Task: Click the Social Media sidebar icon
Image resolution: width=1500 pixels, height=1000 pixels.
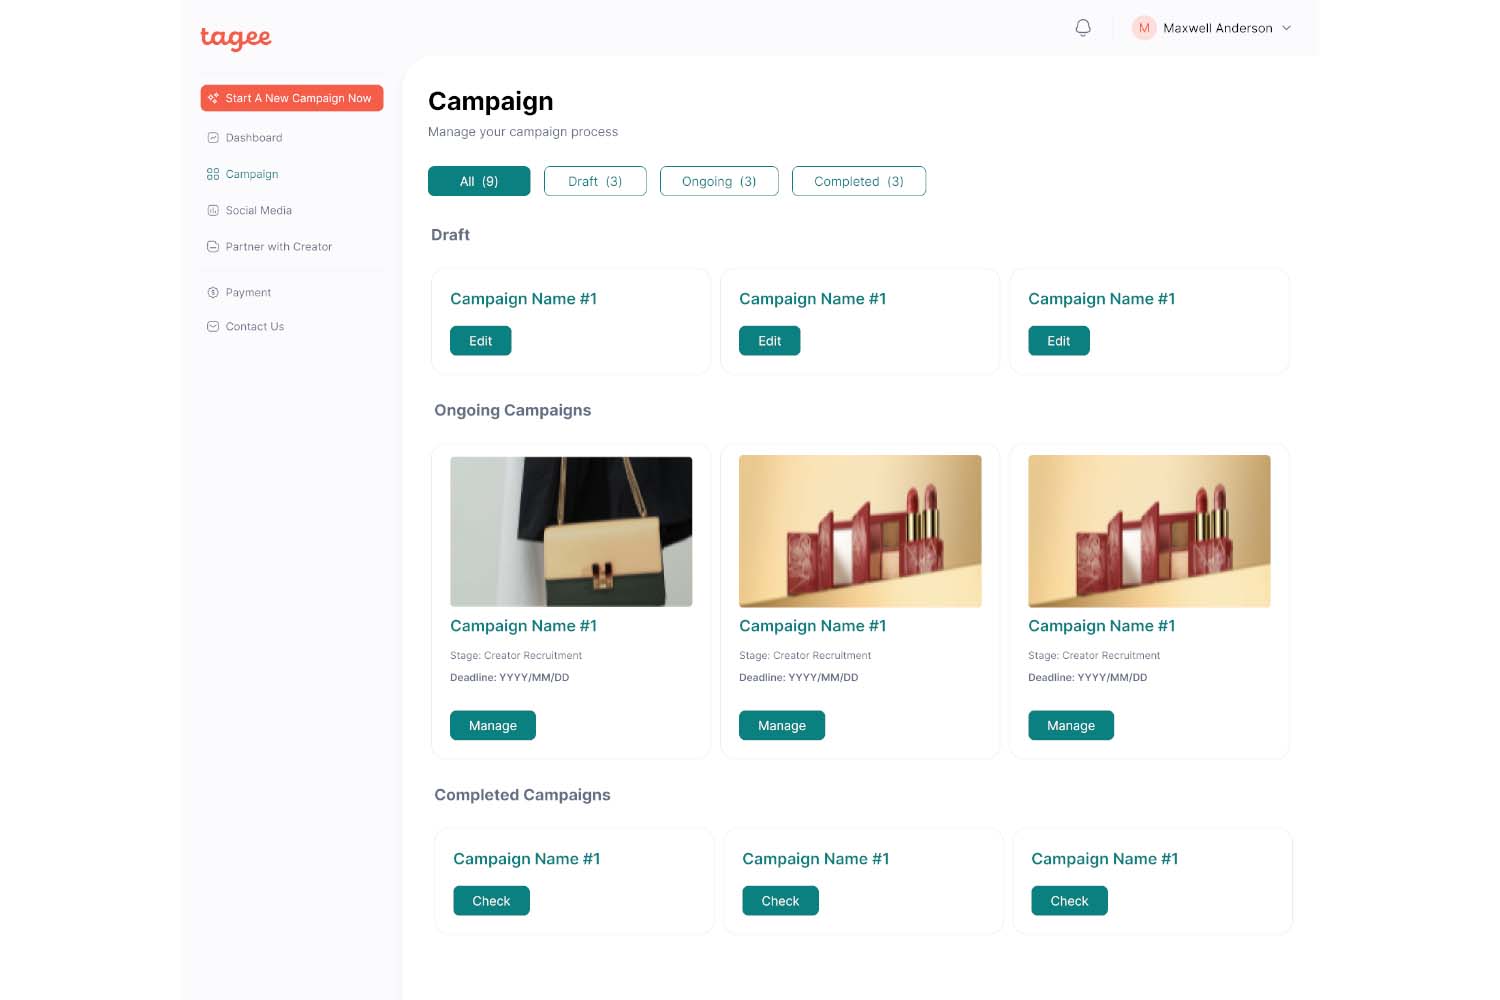Action: 213,211
